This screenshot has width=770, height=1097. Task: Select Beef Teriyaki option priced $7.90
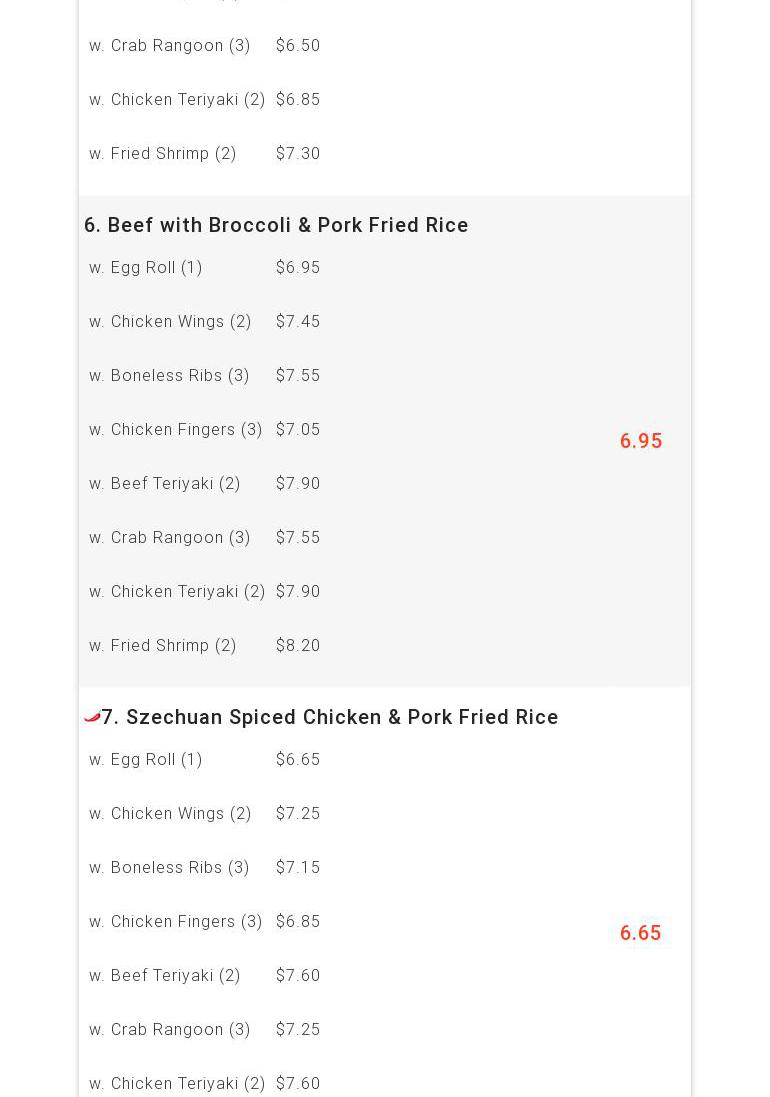click(x=165, y=484)
